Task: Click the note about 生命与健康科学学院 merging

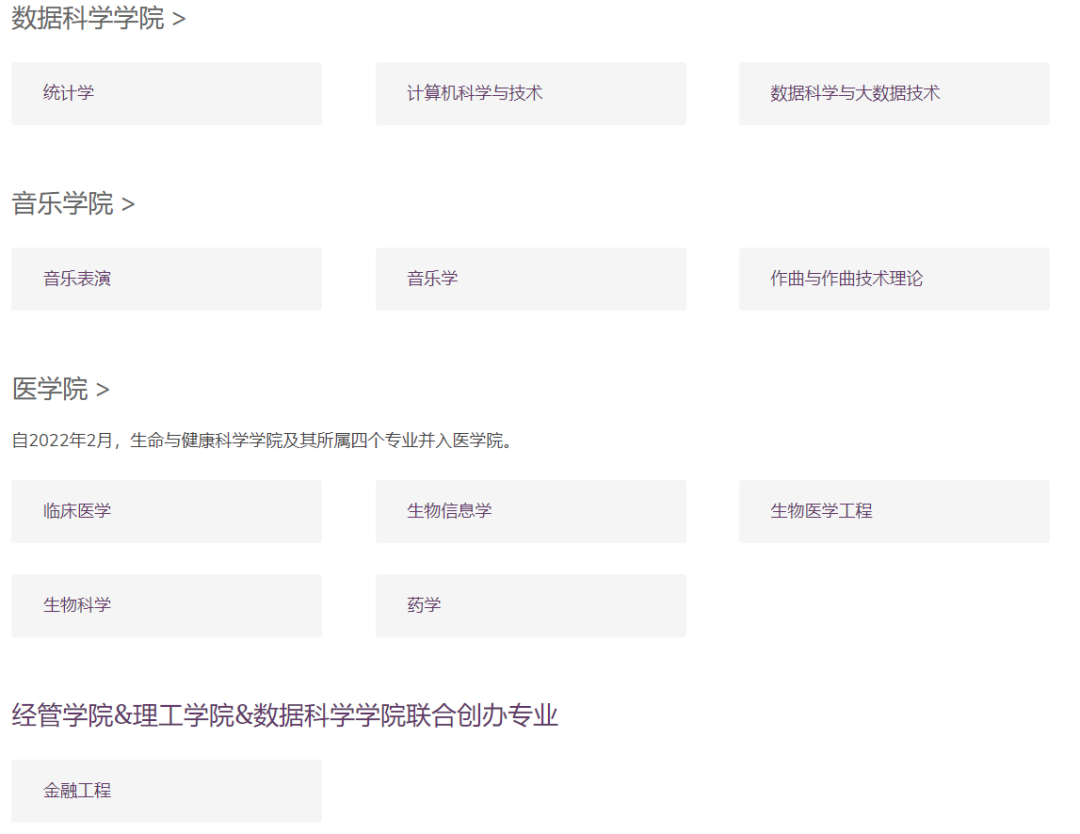Action: click(x=262, y=441)
